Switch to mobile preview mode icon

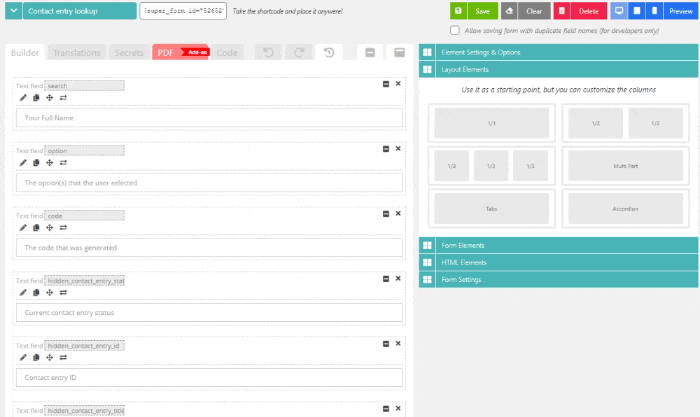[x=654, y=11]
